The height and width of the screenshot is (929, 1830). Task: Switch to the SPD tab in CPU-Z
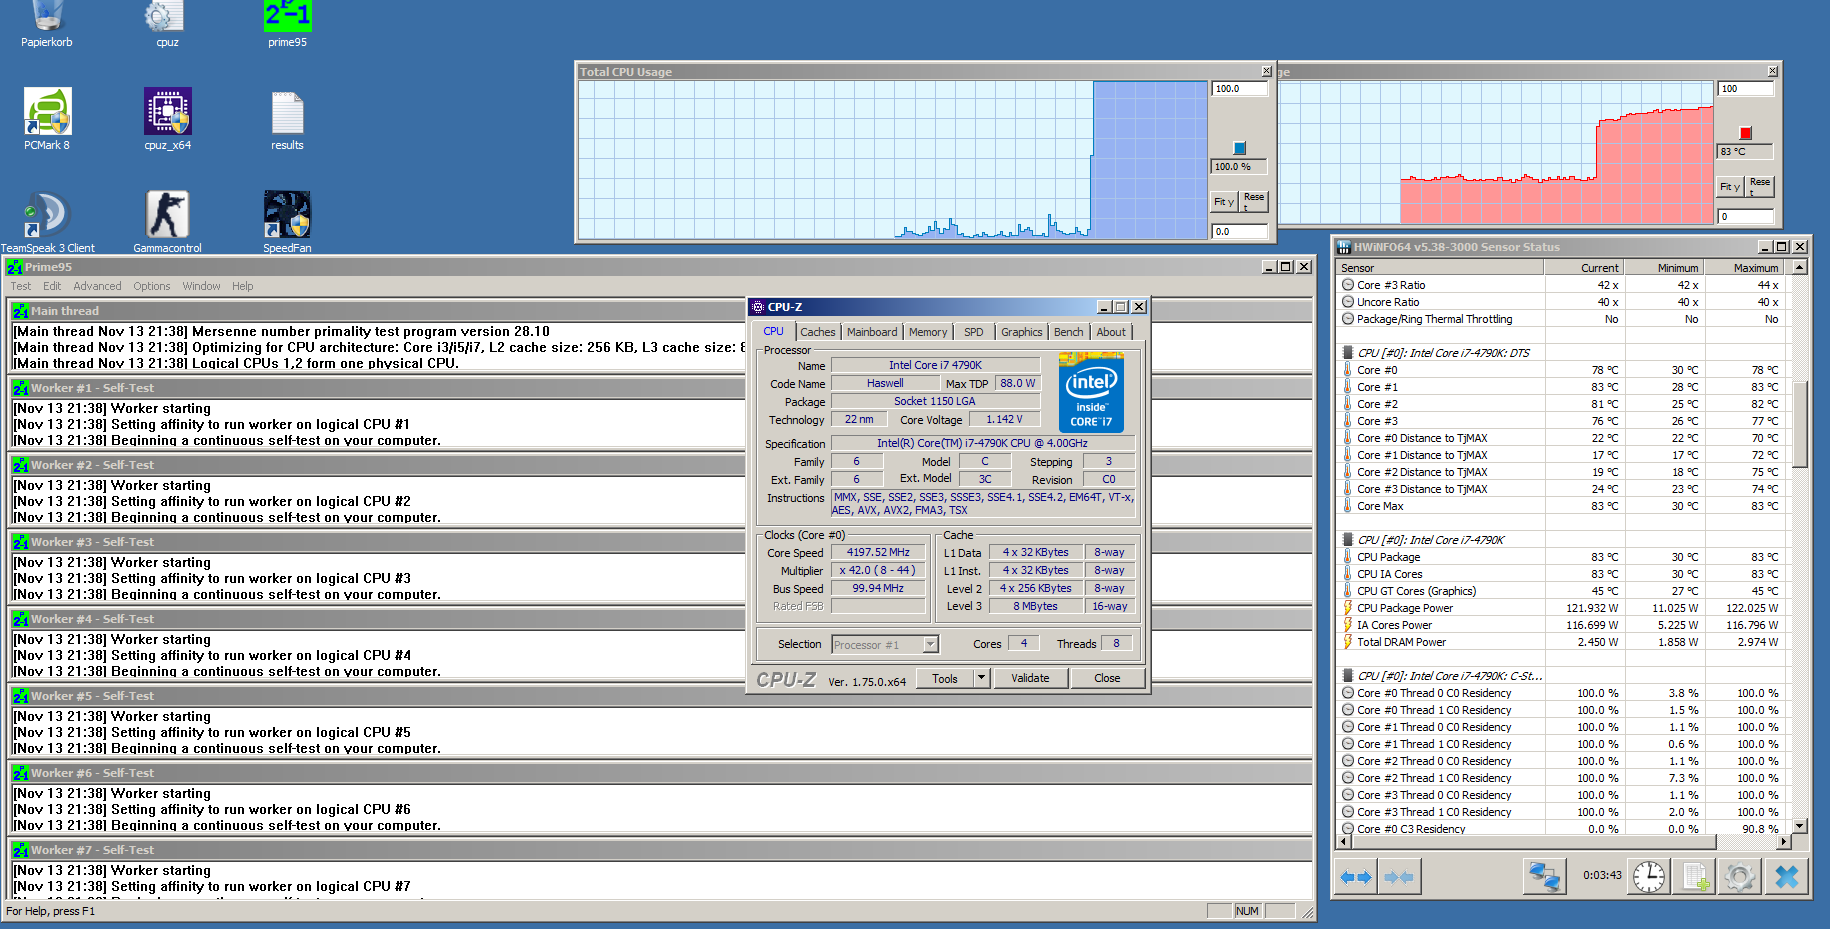(x=974, y=332)
